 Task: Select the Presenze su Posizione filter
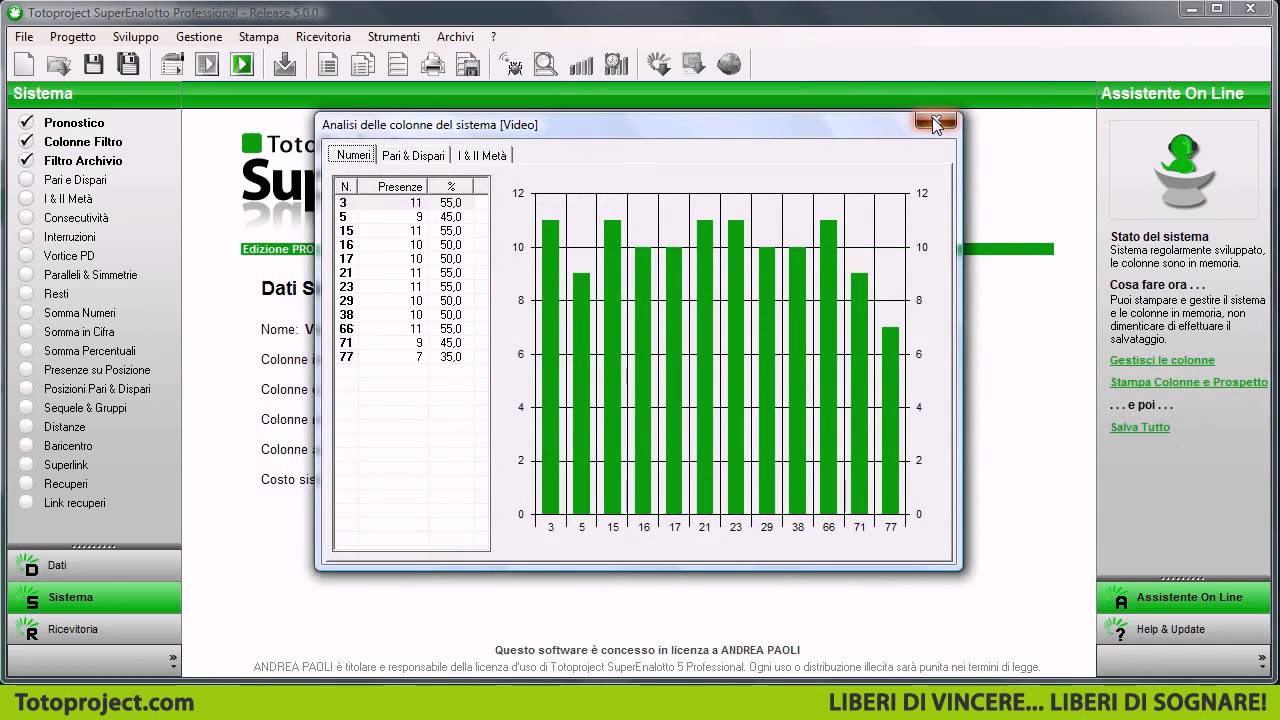tap(97, 370)
